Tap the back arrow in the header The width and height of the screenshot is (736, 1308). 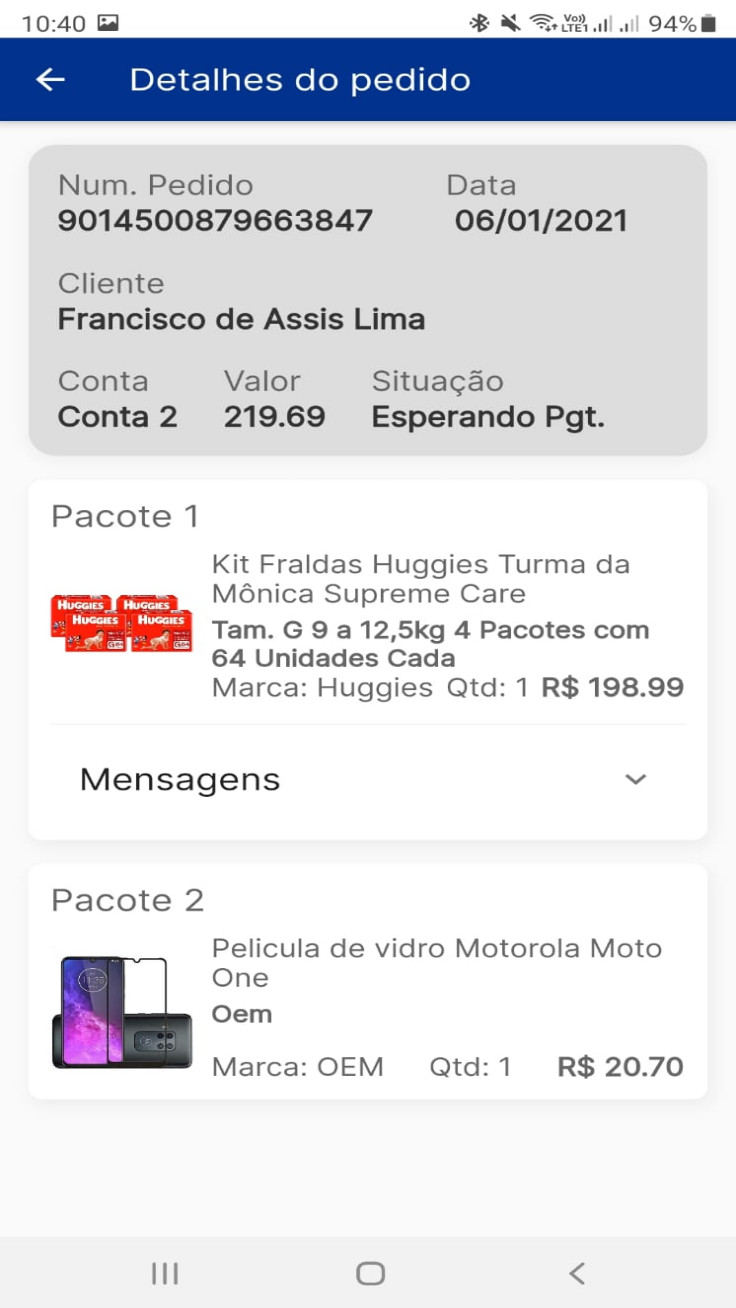click(50, 80)
